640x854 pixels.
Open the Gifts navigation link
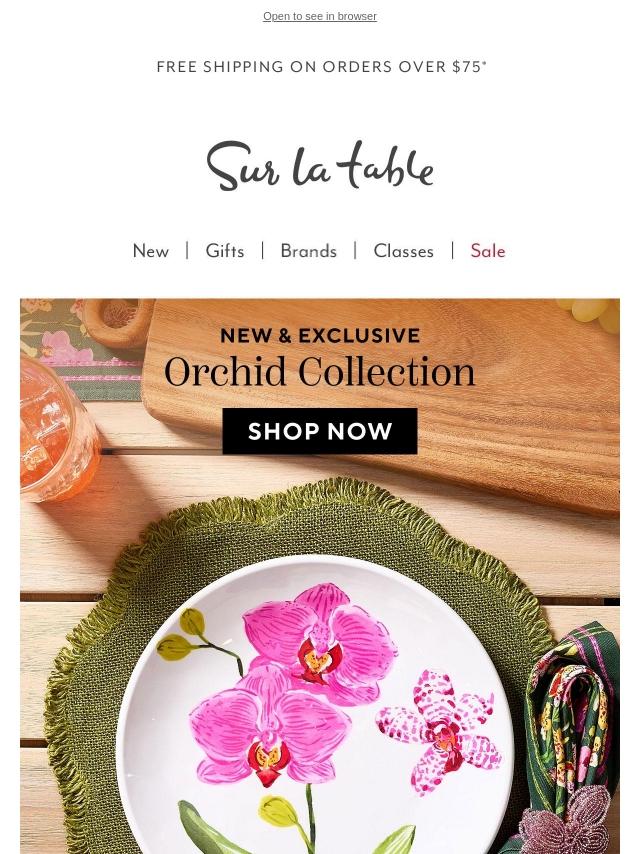click(x=225, y=251)
